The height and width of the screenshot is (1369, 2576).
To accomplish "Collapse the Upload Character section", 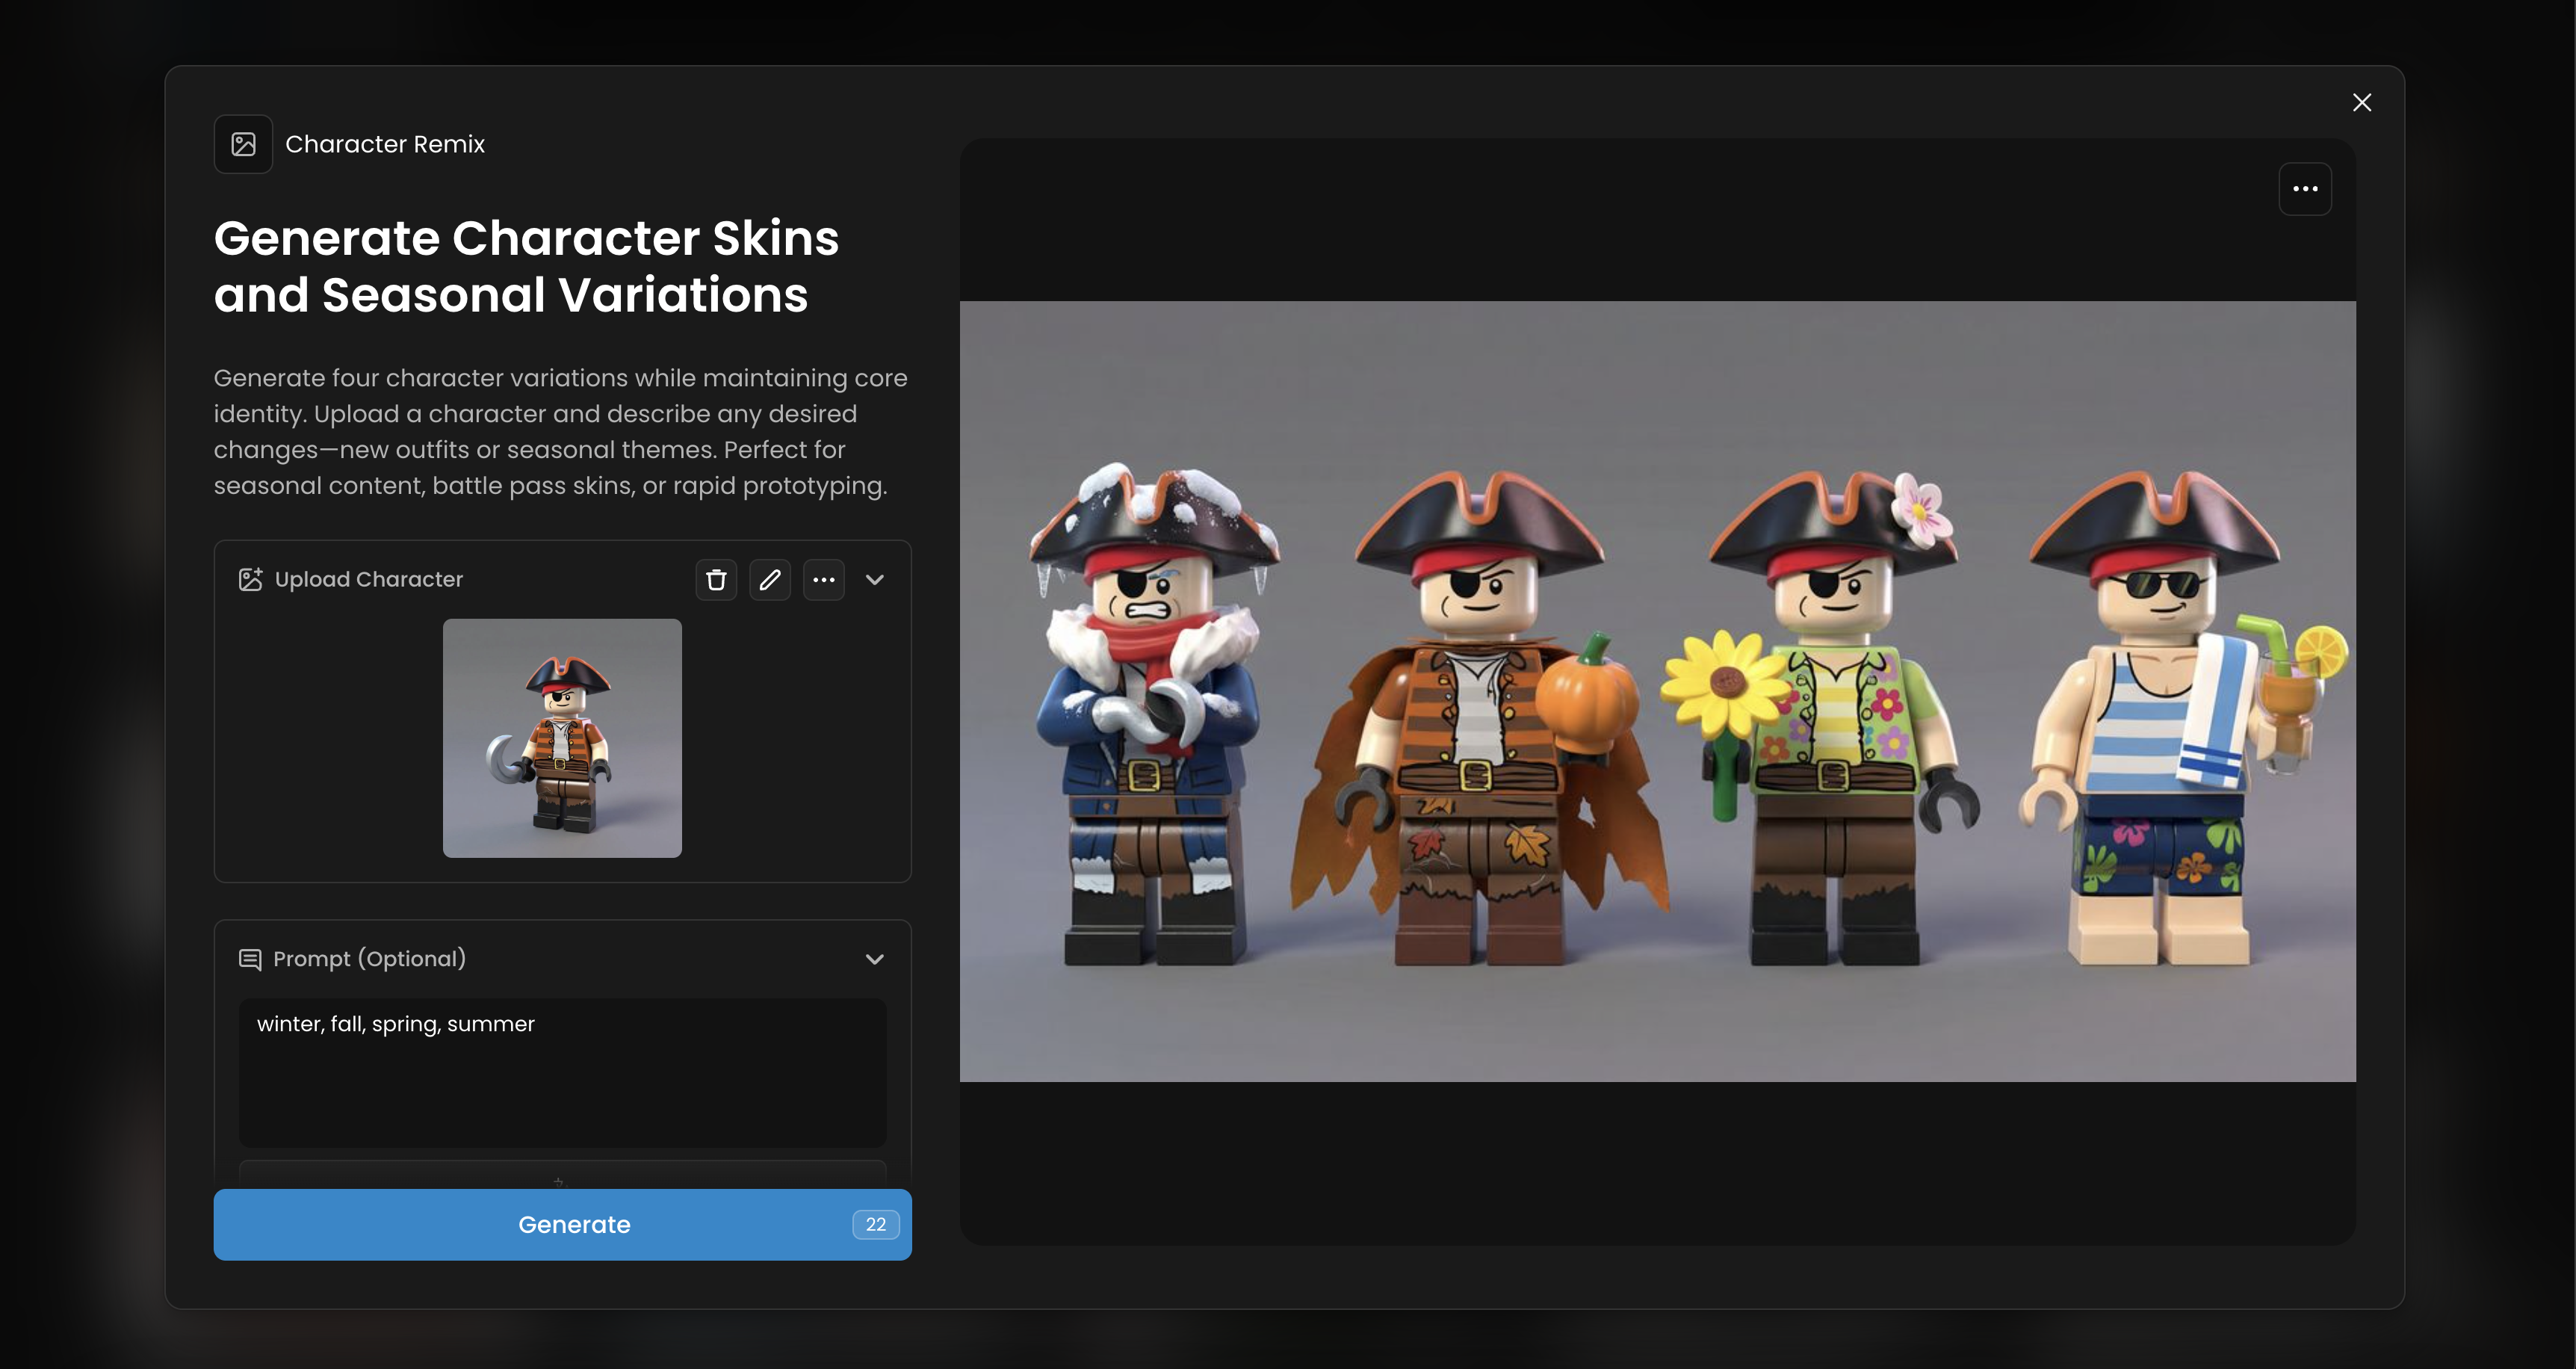I will click(874, 580).
